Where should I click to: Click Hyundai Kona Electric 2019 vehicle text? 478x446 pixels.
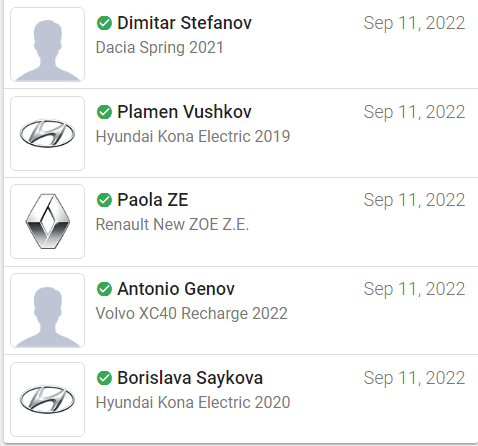193,136
